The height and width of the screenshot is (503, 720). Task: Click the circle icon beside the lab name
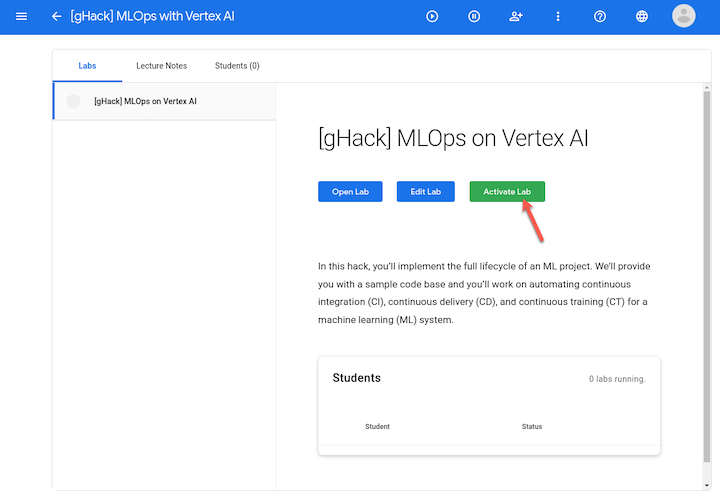pos(73,101)
